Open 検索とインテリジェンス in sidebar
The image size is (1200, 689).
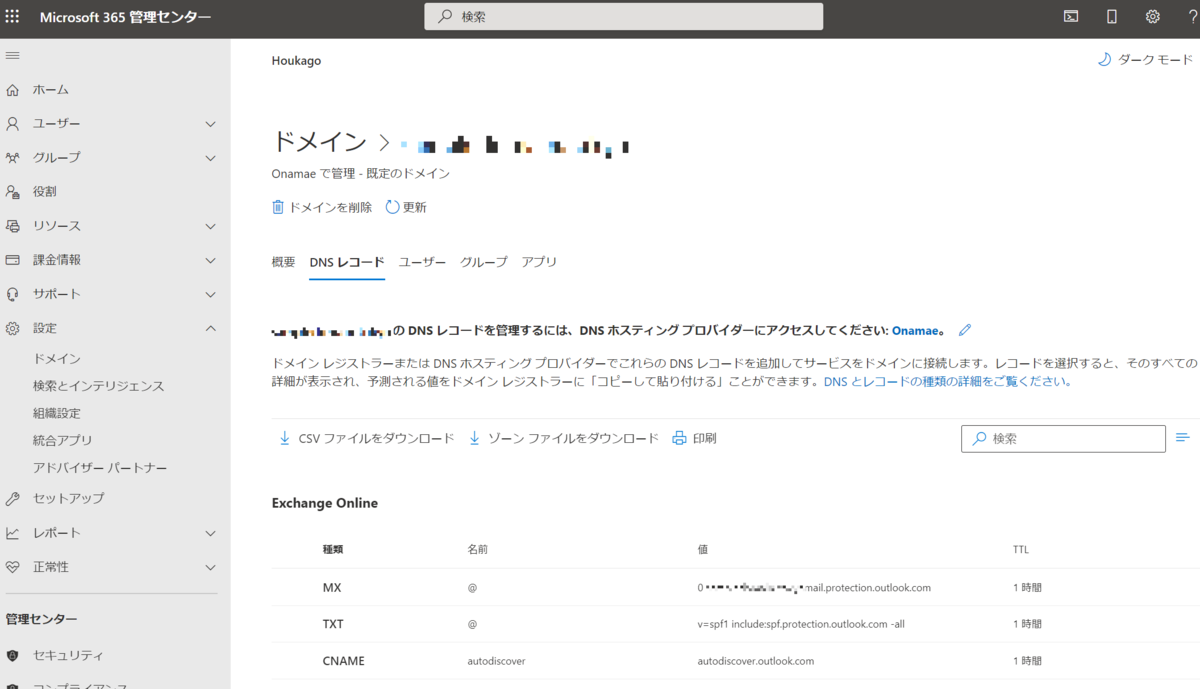point(99,386)
